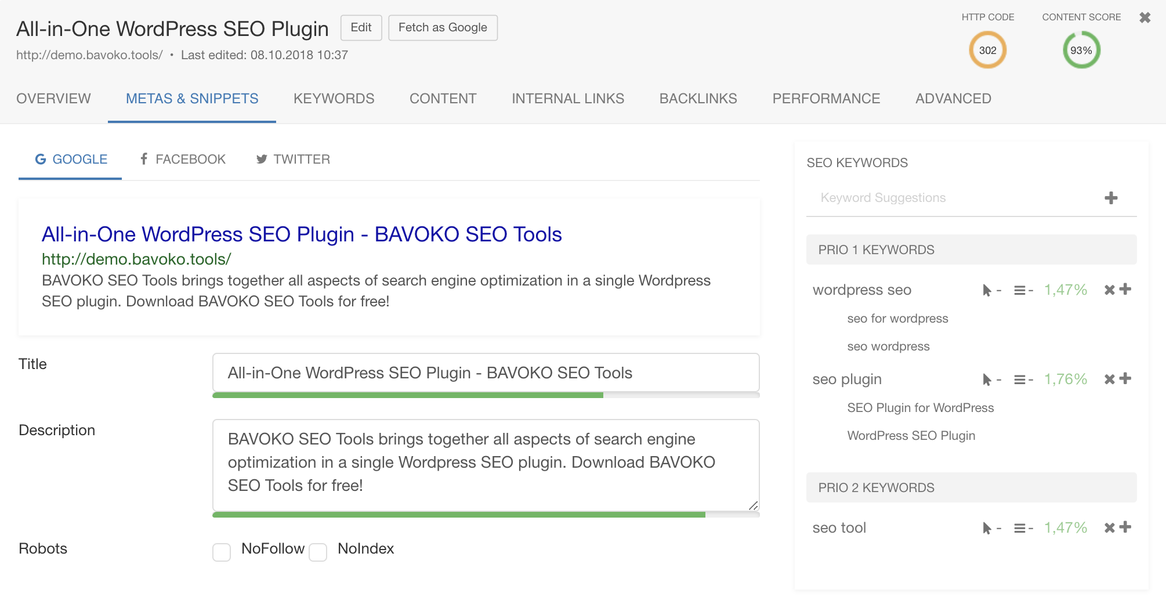The image size is (1166, 600).
Task: Switch to the Keywords tab
Action: [x=334, y=98]
